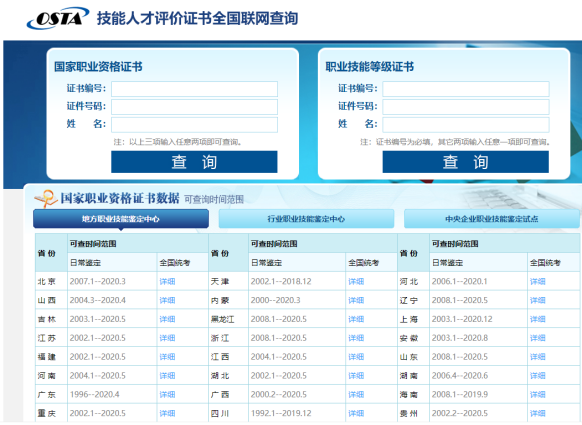Open 详细 link for 四川

356,413
